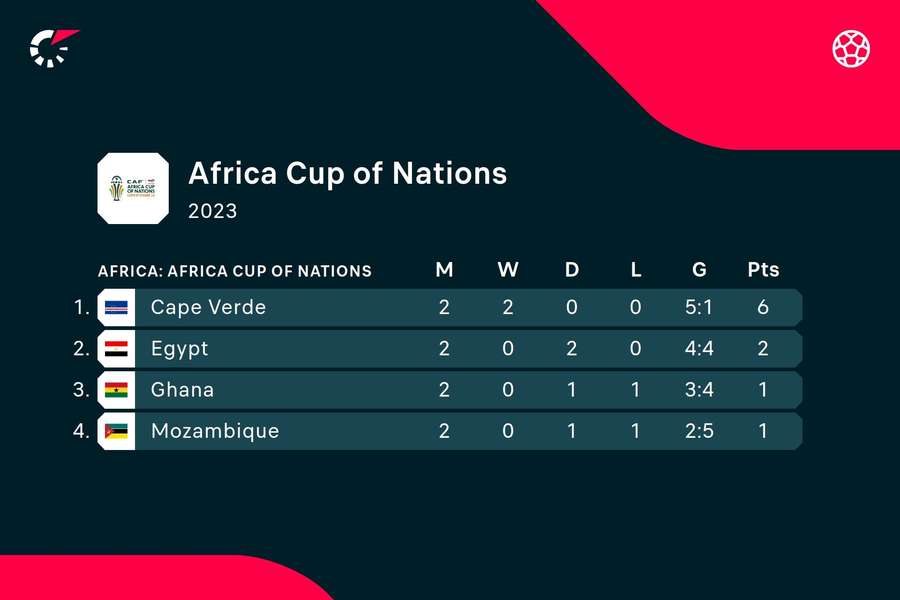Click the football icon in top-right corner
This screenshot has width=900, height=600.
click(851, 47)
